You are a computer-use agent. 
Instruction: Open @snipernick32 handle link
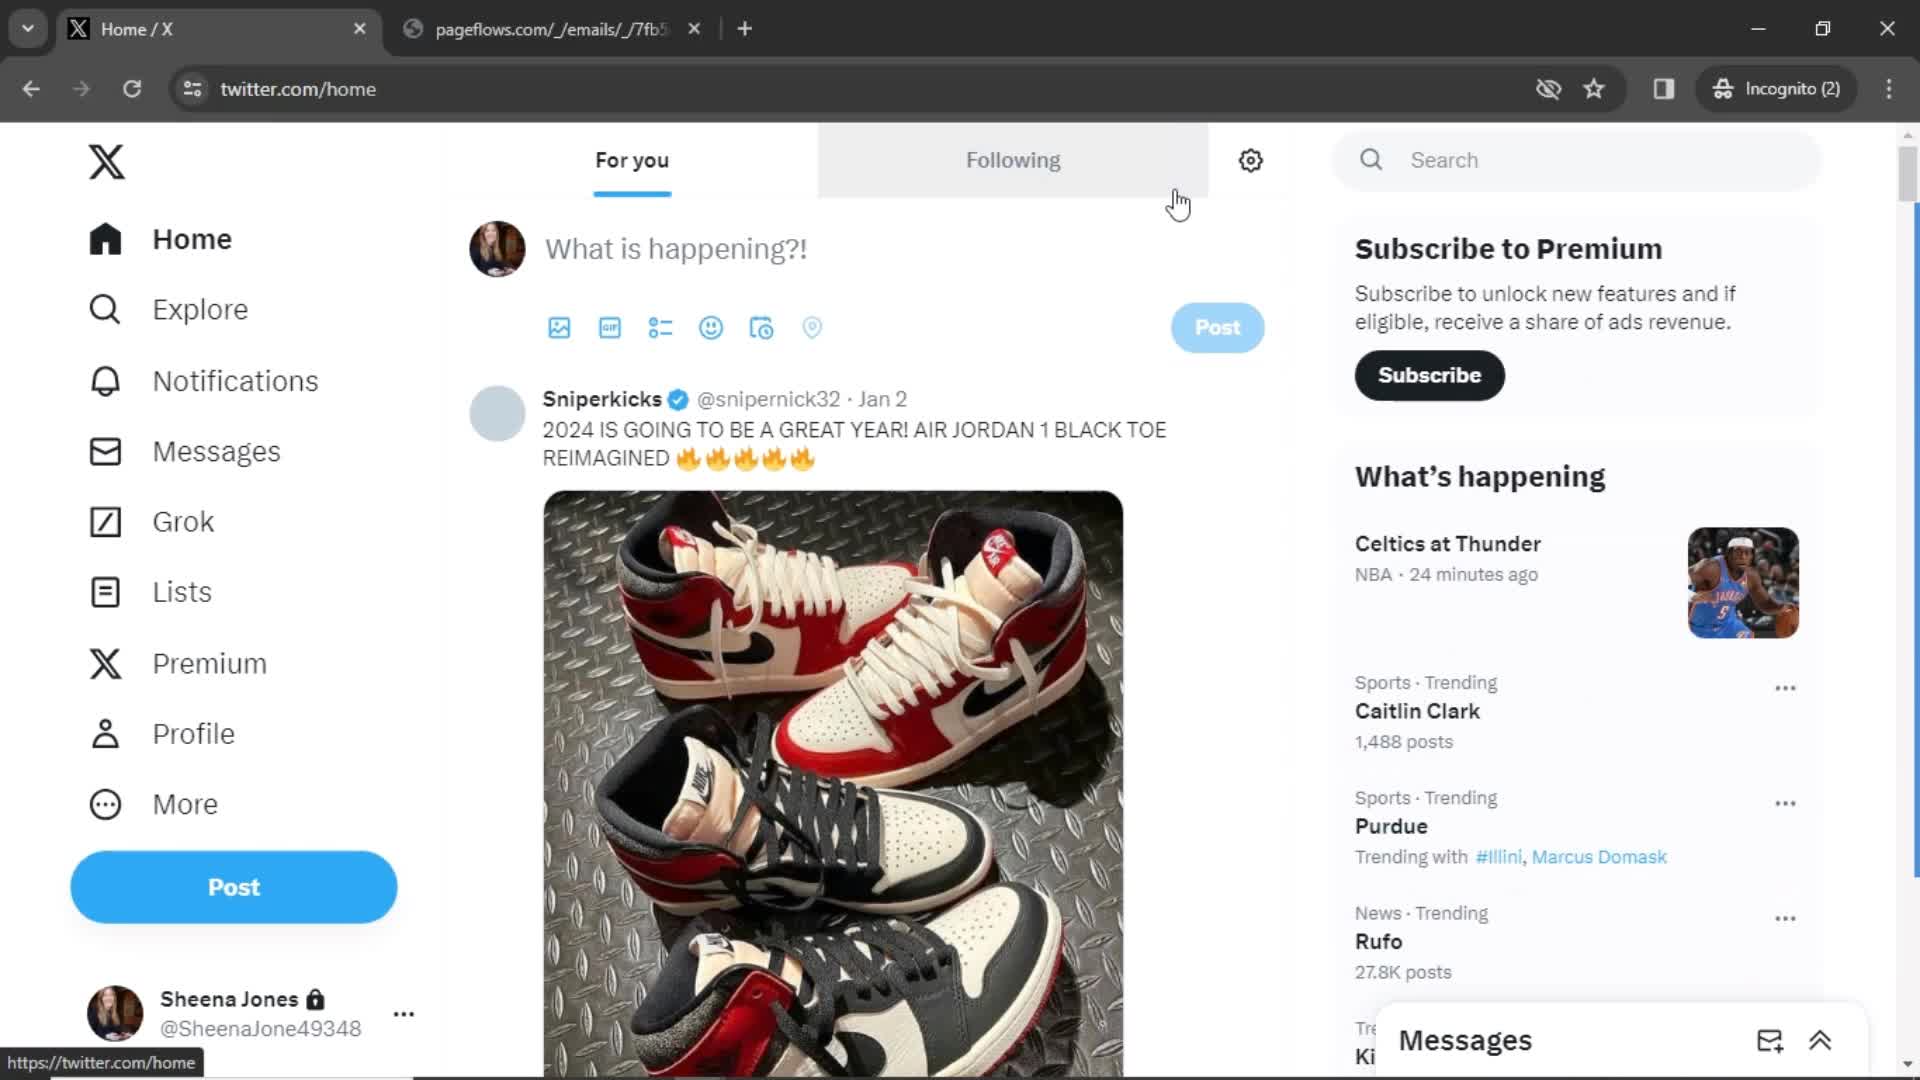(768, 399)
